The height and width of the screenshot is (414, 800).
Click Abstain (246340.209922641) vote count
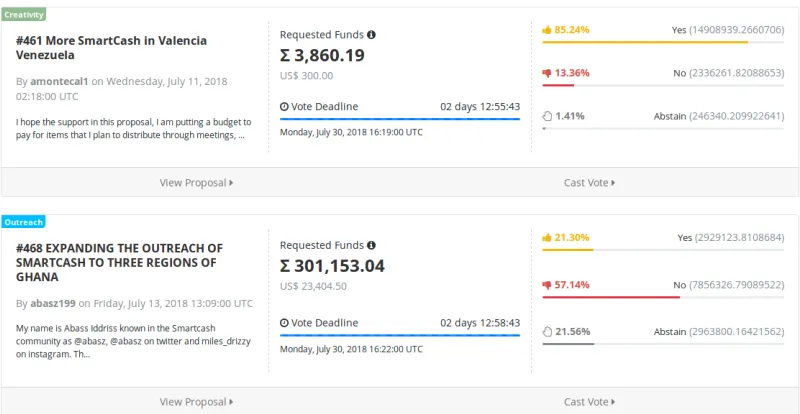(x=719, y=116)
